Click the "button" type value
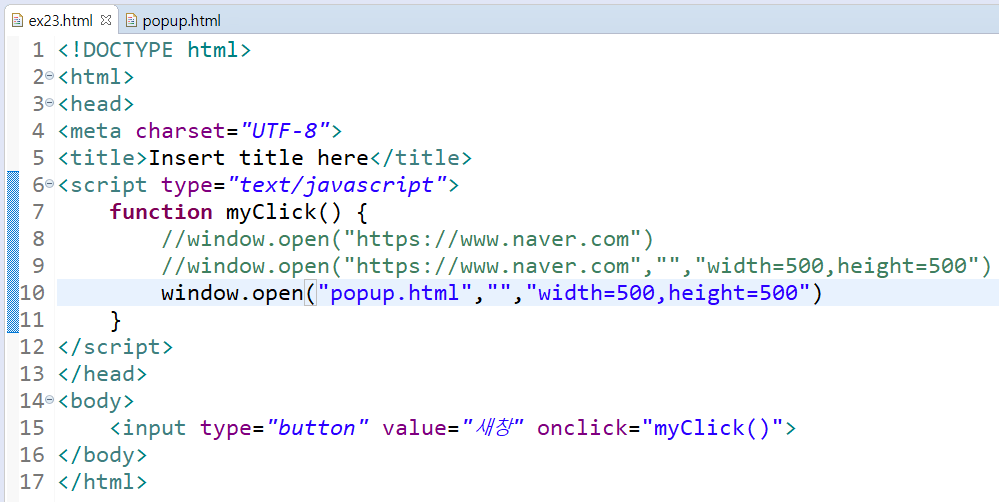The height and width of the screenshot is (502, 999). click(x=317, y=427)
